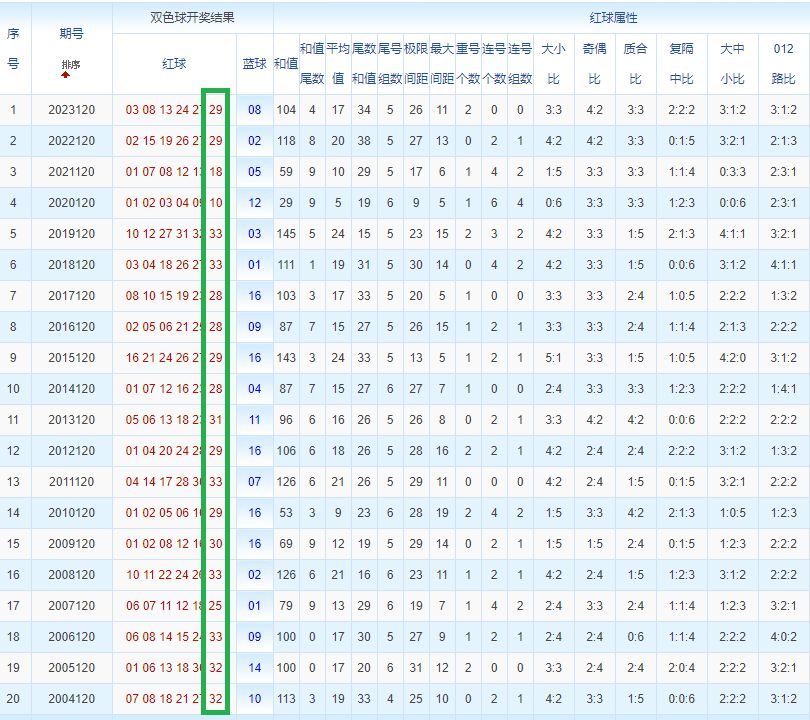Click blue ball 08 in row 1

point(255,110)
